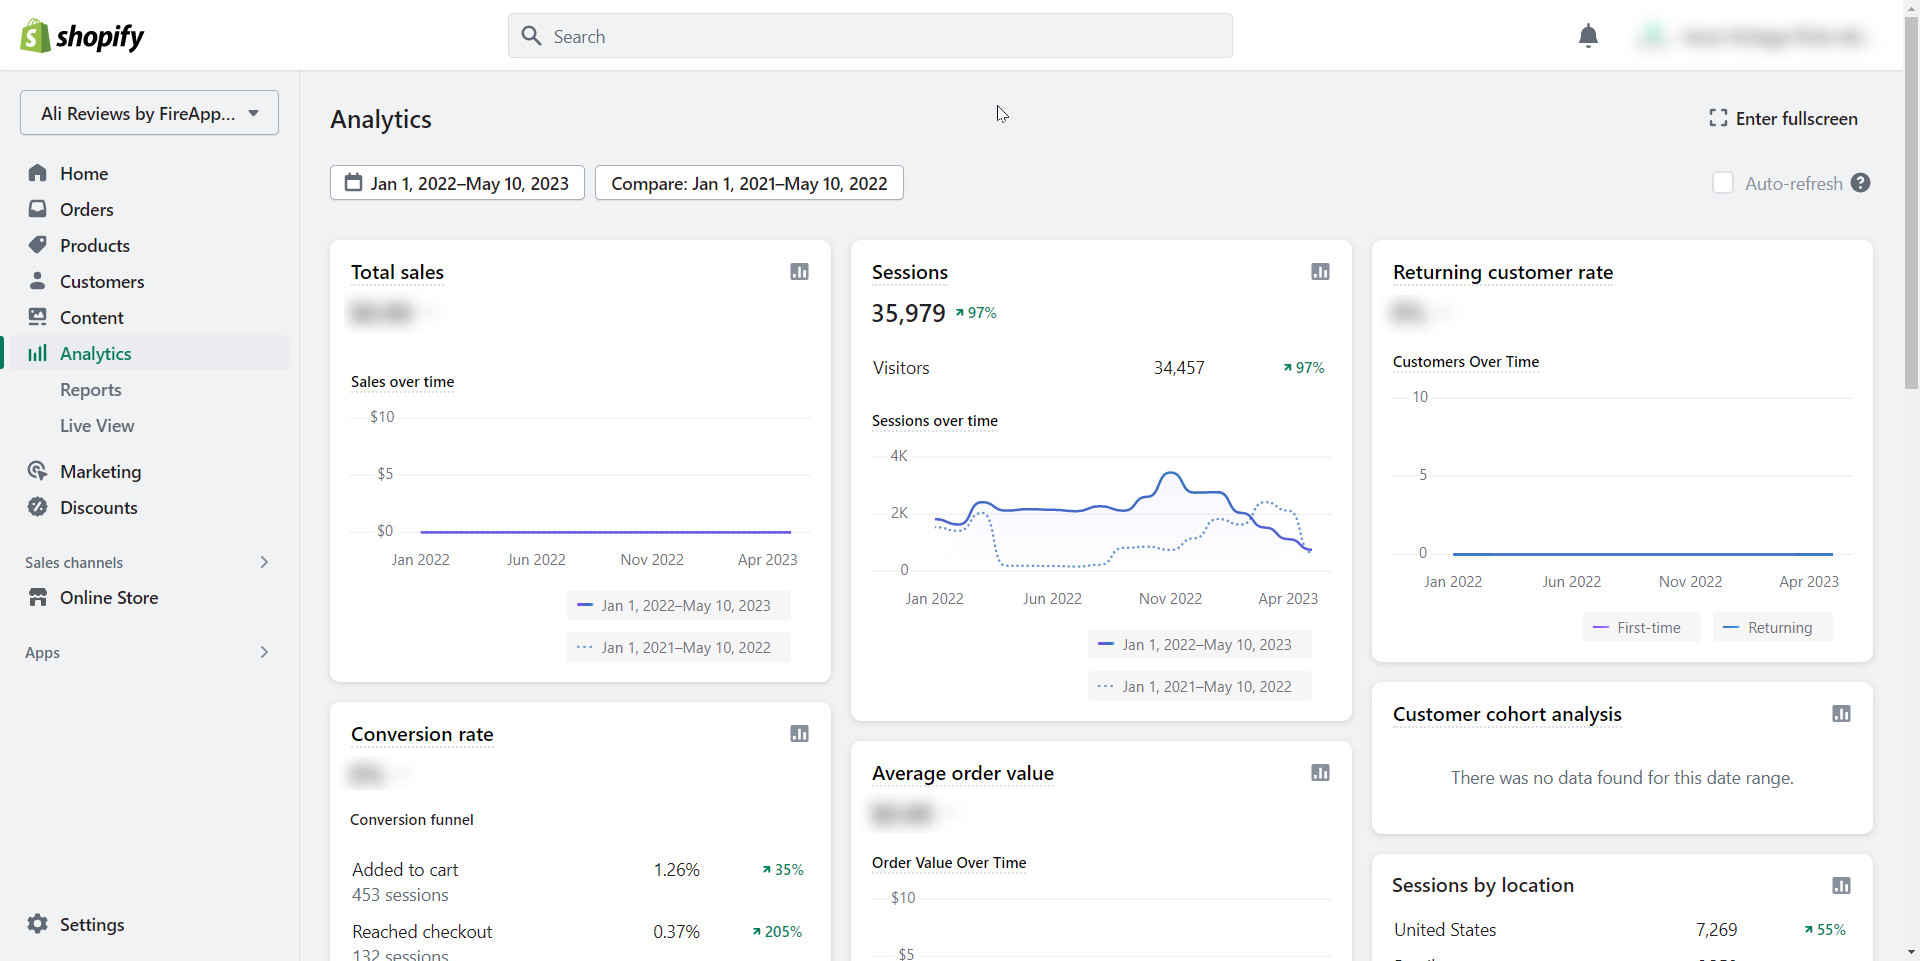Open Customer cohort analysis report icon
Image resolution: width=1920 pixels, height=961 pixels.
coord(1841,714)
